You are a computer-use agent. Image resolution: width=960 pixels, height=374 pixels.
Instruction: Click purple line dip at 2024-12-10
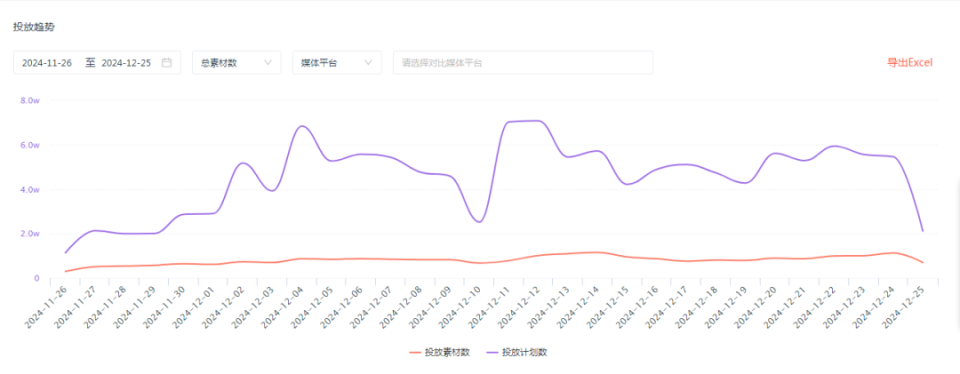point(479,222)
